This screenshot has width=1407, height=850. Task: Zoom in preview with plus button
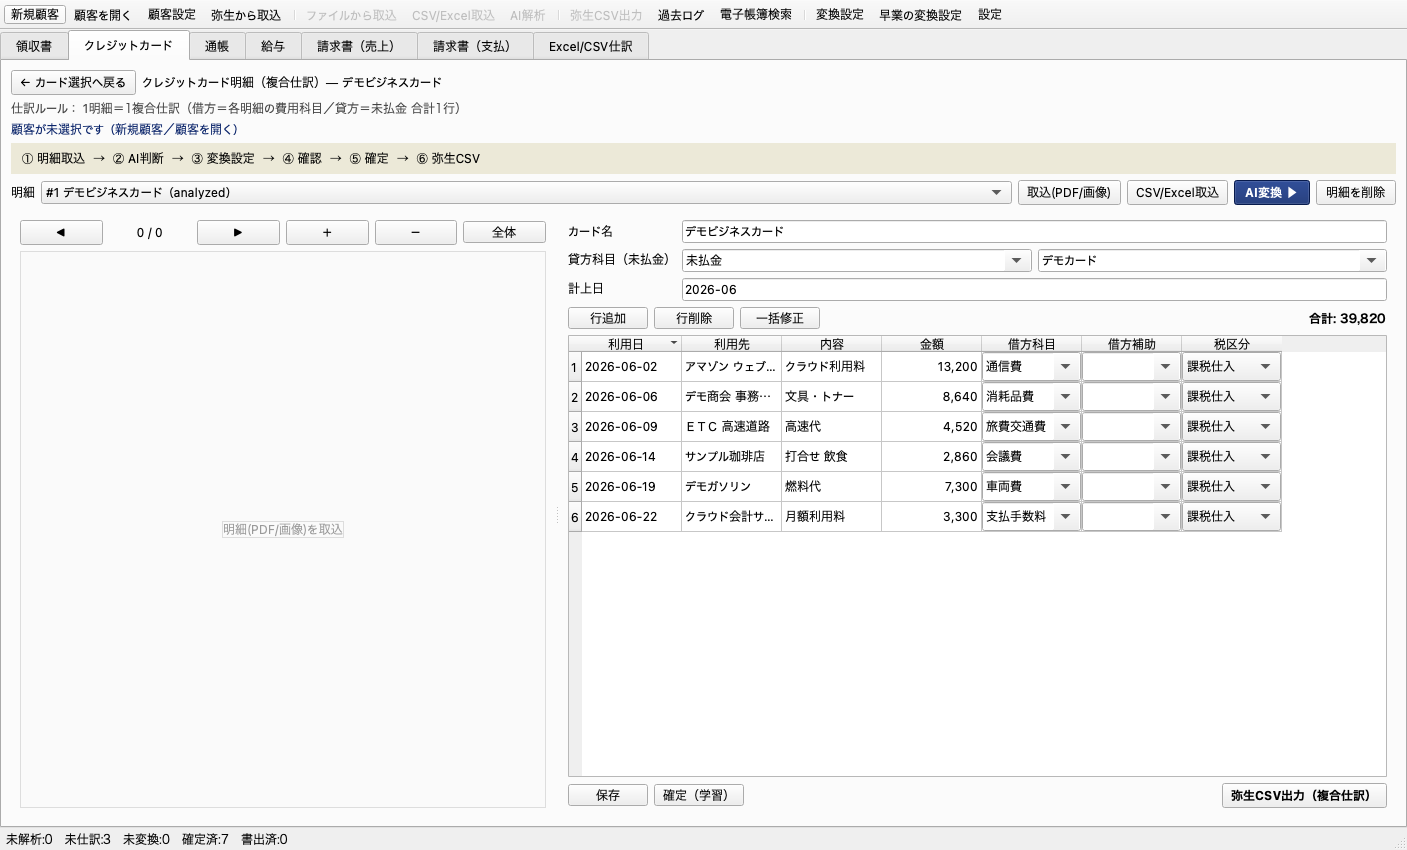point(327,232)
